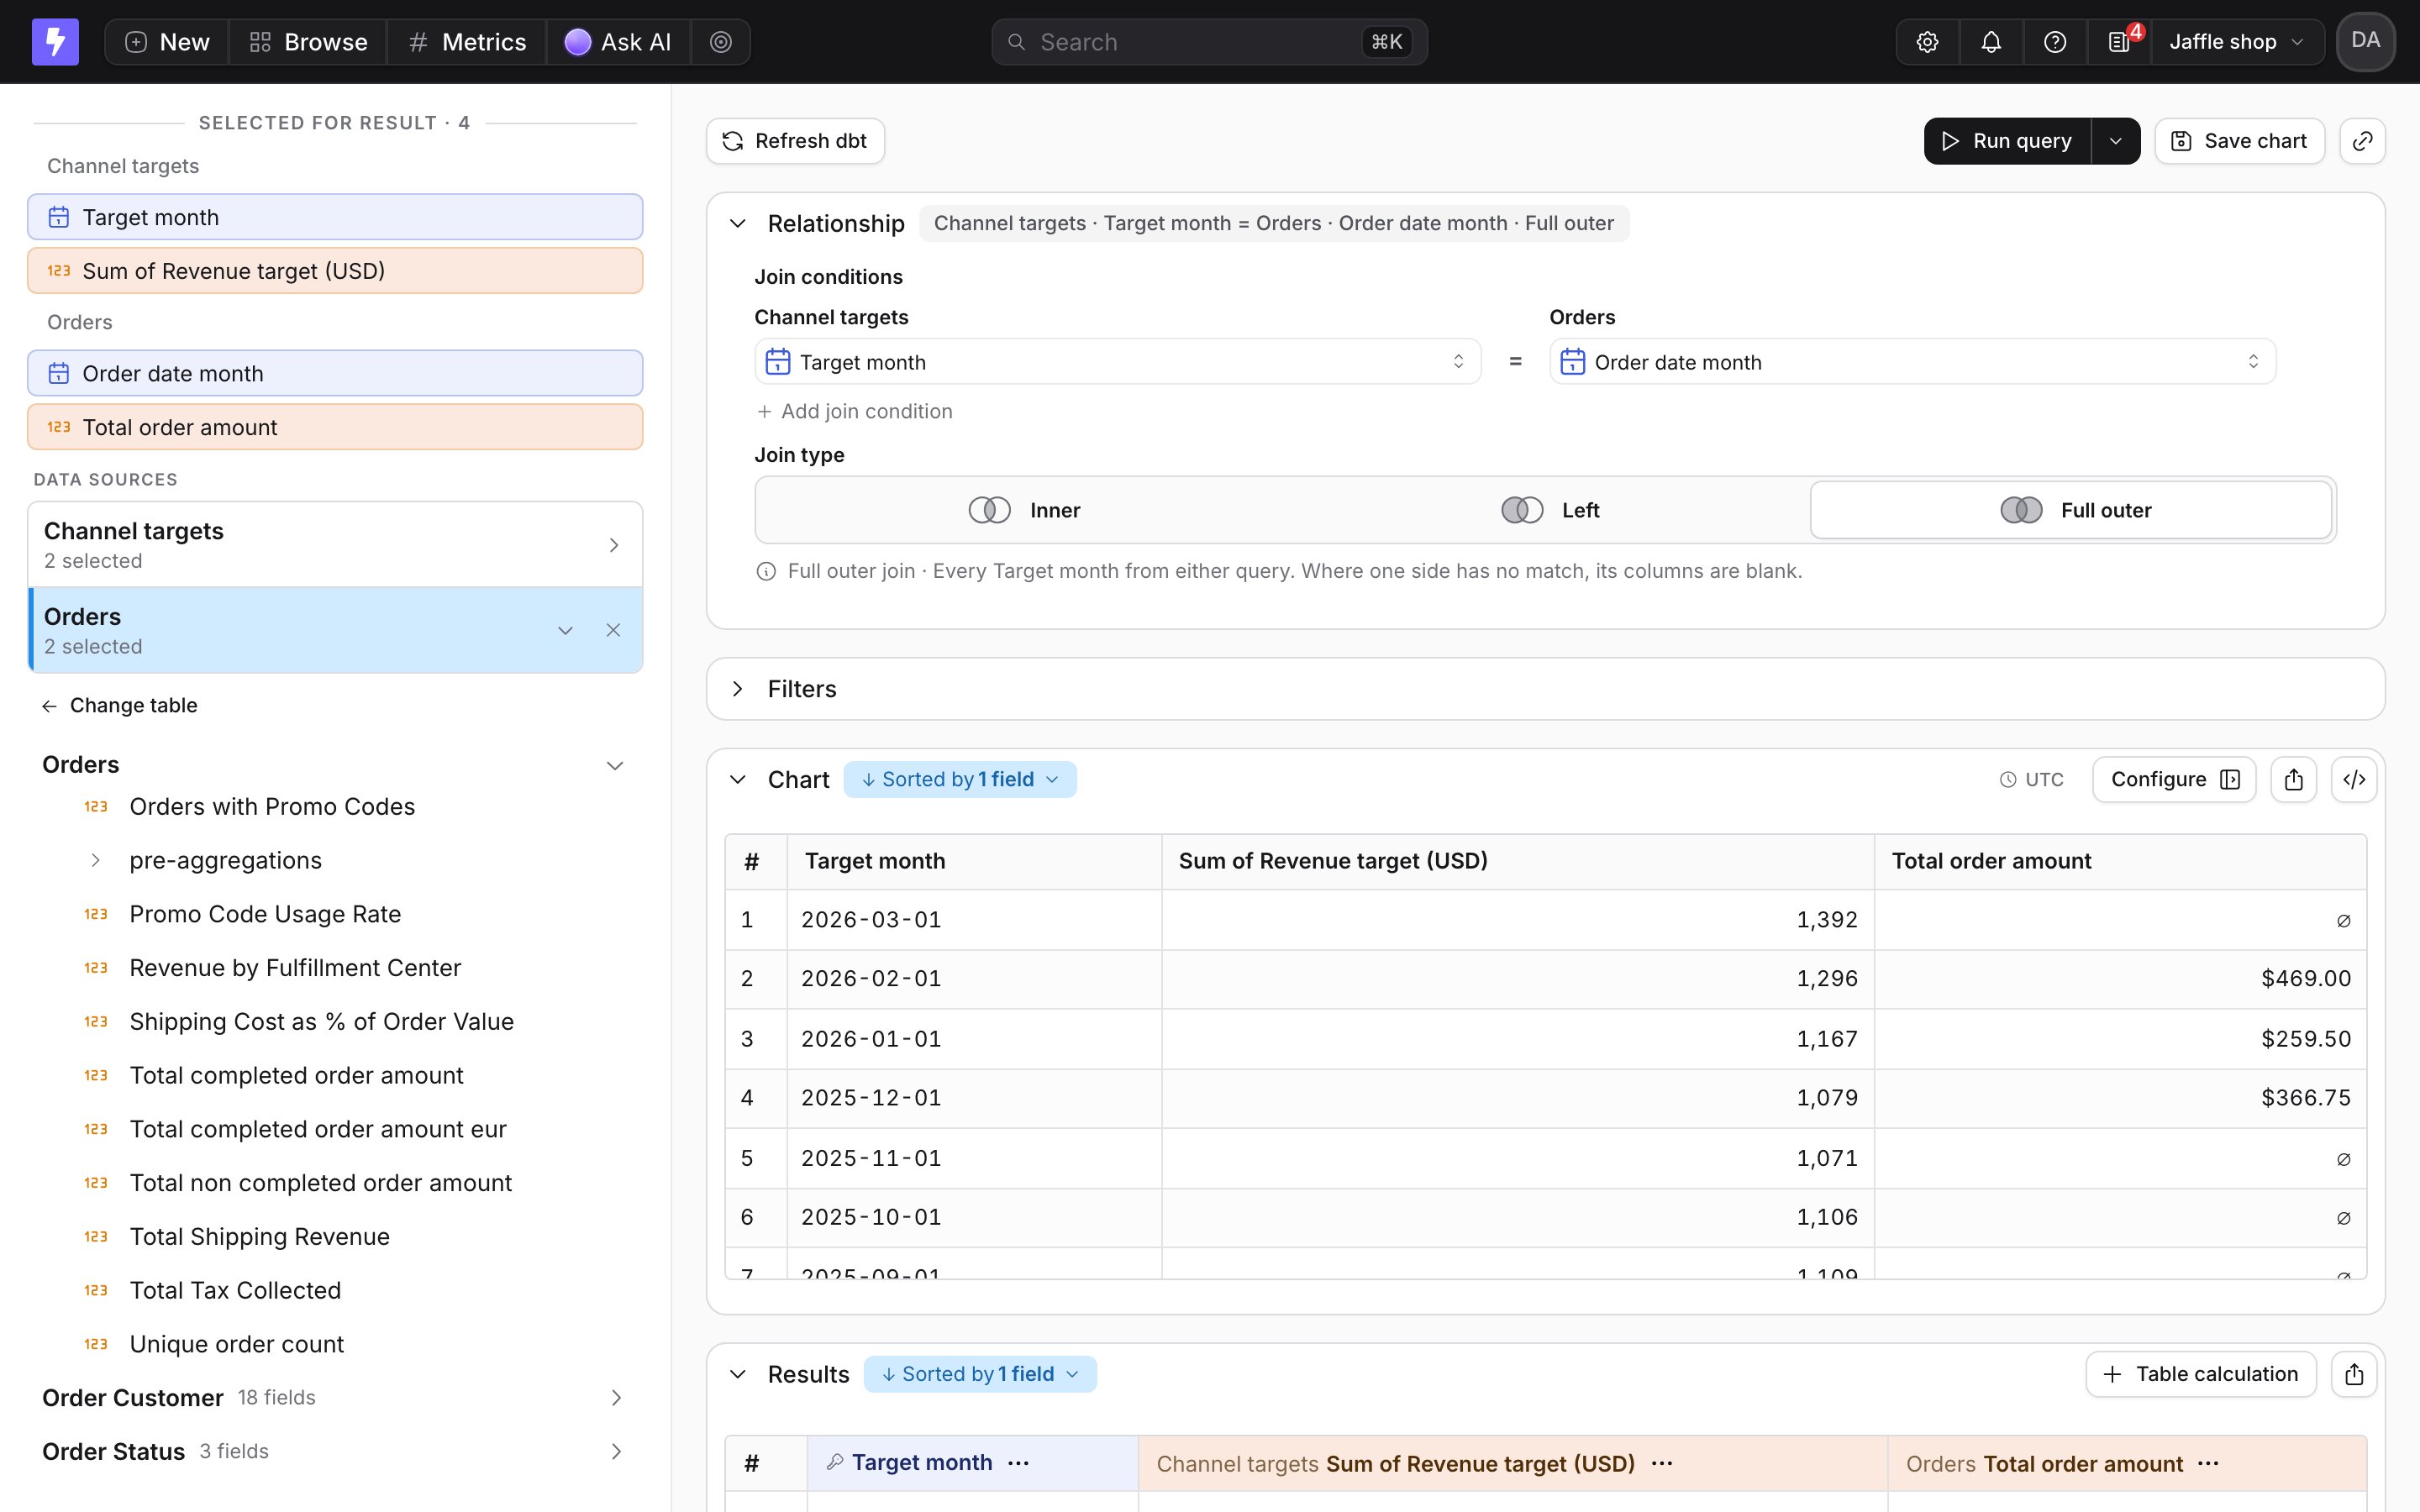Viewport: 2420px width, 1512px height.
Task: Open menu for Target month results column
Action: (x=1018, y=1463)
